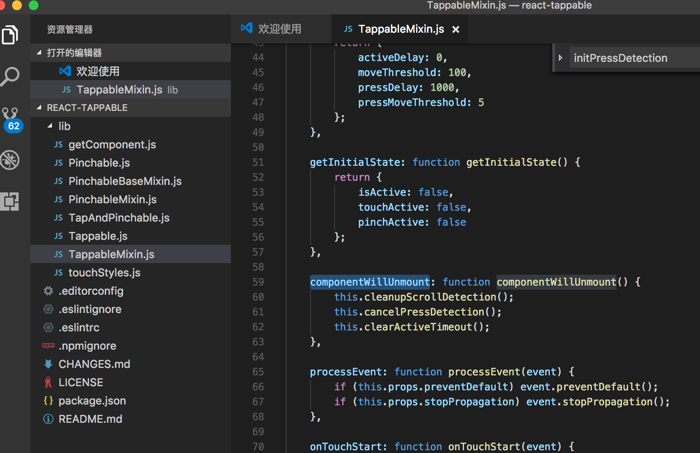Select the TappableMixin.js editor tab
The width and height of the screenshot is (700, 453).
click(x=400, y=29)
